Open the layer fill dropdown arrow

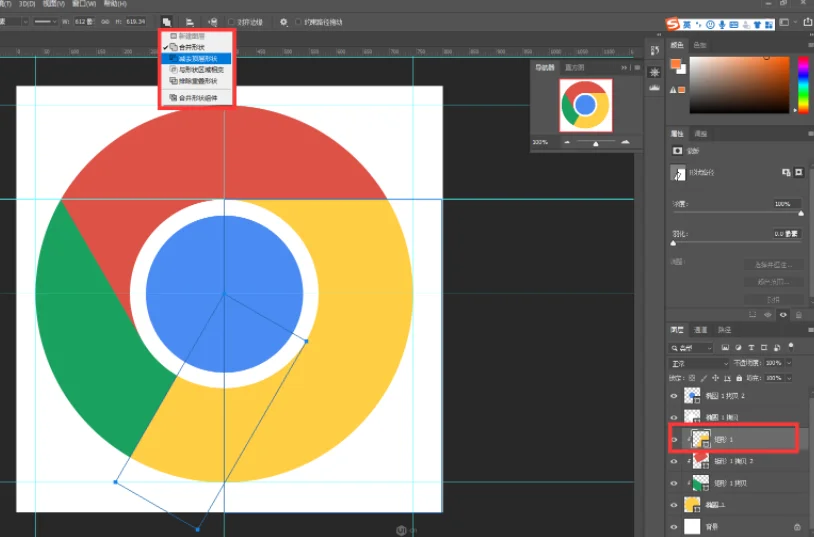(789, 378)
